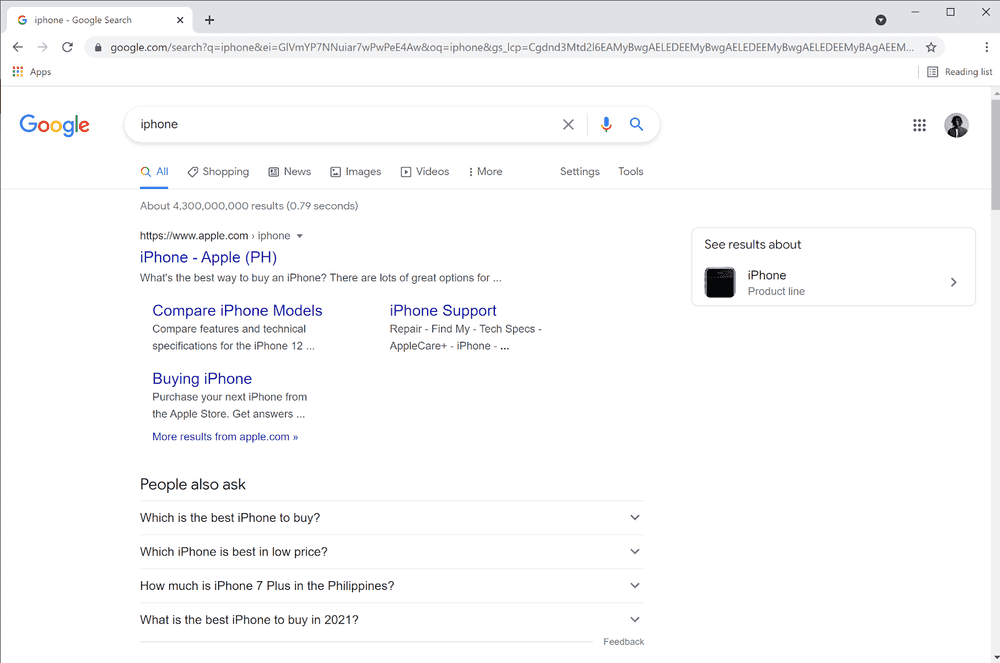Click the Google logo

click(x=55, y=125)
